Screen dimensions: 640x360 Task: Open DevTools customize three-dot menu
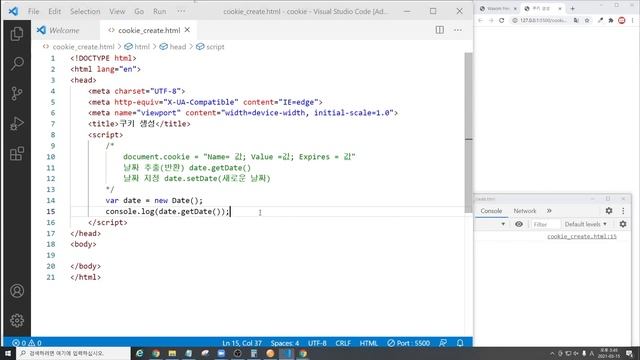(x=623, y=211)
